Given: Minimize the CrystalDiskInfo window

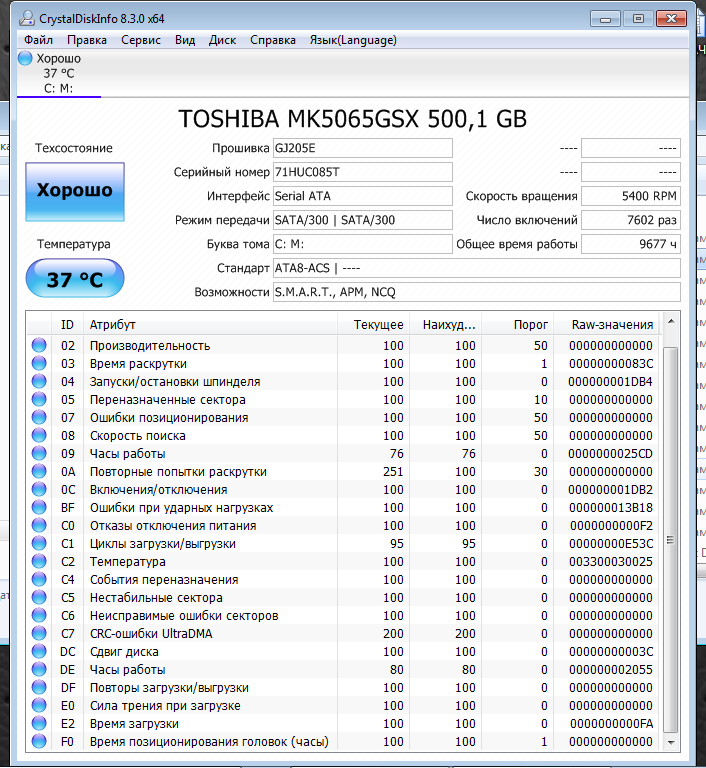Looking at the screenshot, I should coord(605,19).
